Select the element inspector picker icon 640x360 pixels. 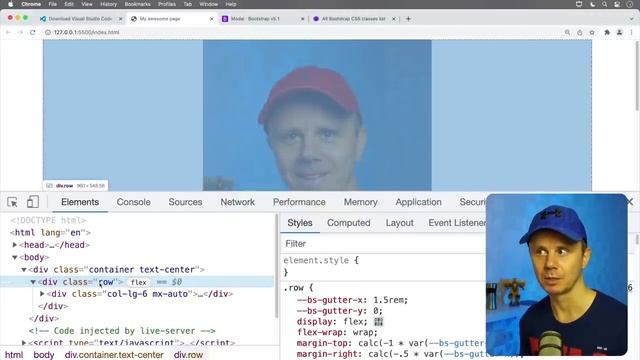pyautogui.click(x=12, y=202)
